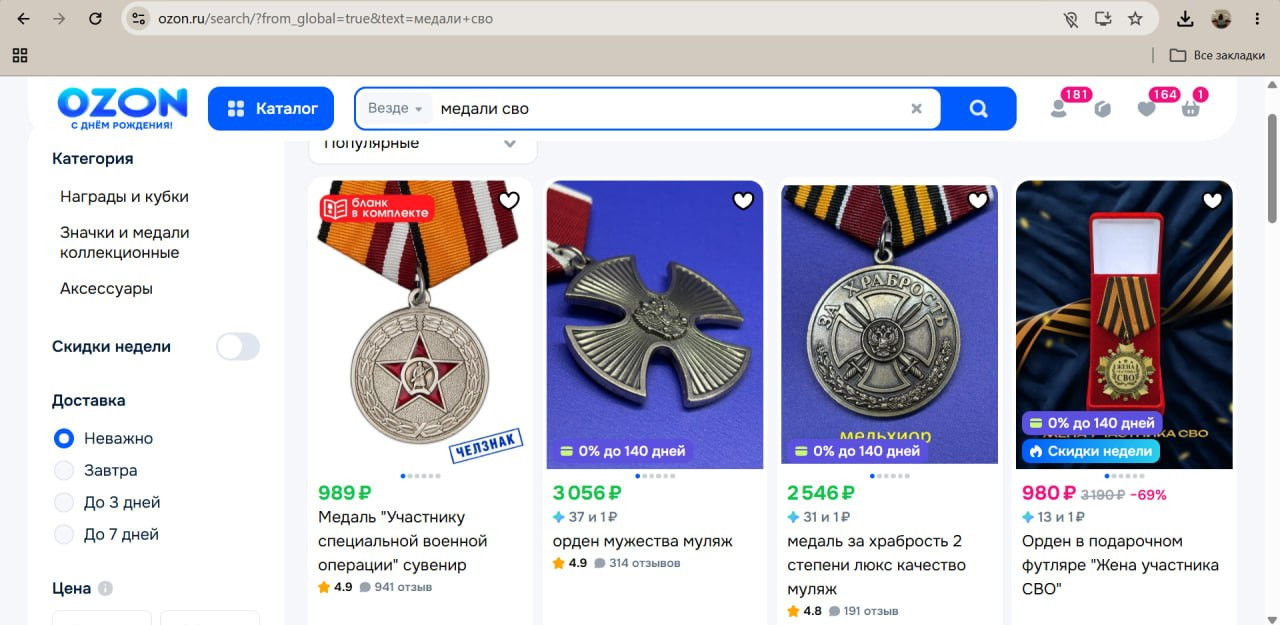Toggle the Скидки недели switch

238,347
